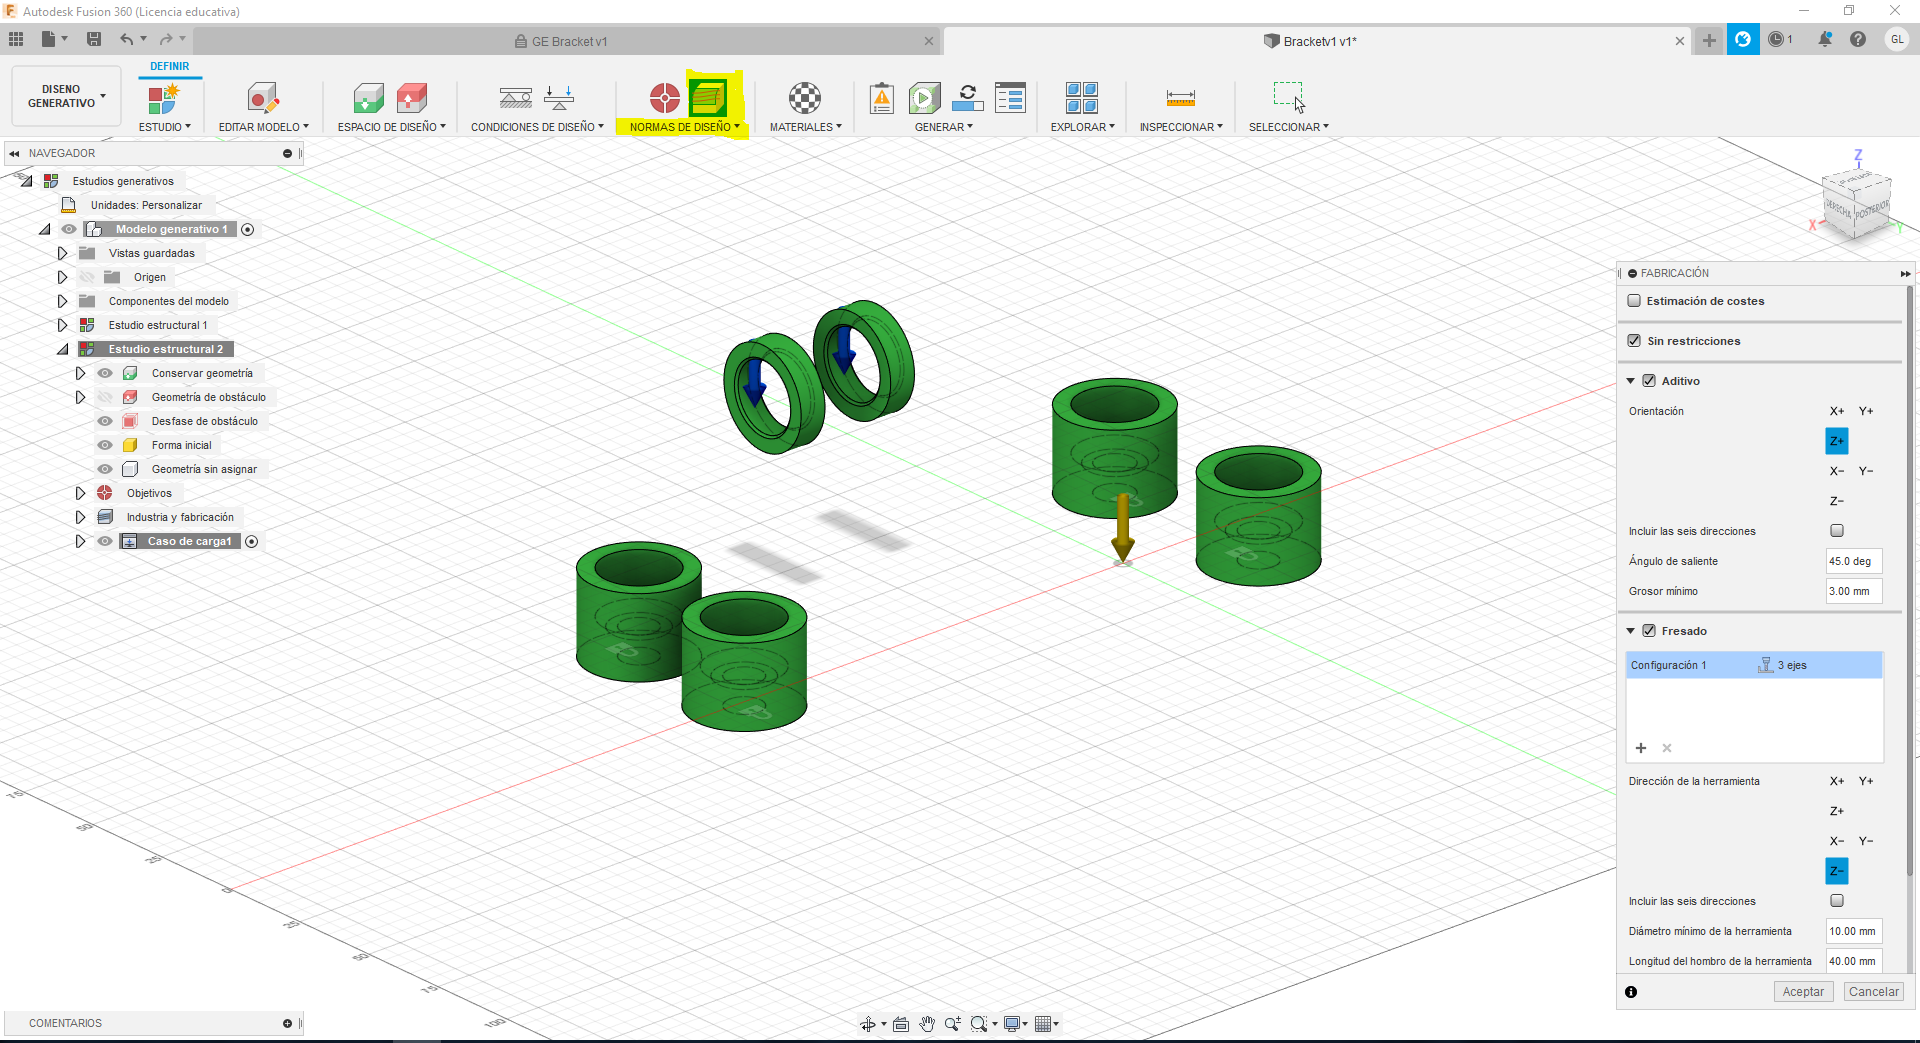Screen dimensions: 1920x1043
Task: Click the new study icon above ESTUDIO
Action: coord(163,98)
